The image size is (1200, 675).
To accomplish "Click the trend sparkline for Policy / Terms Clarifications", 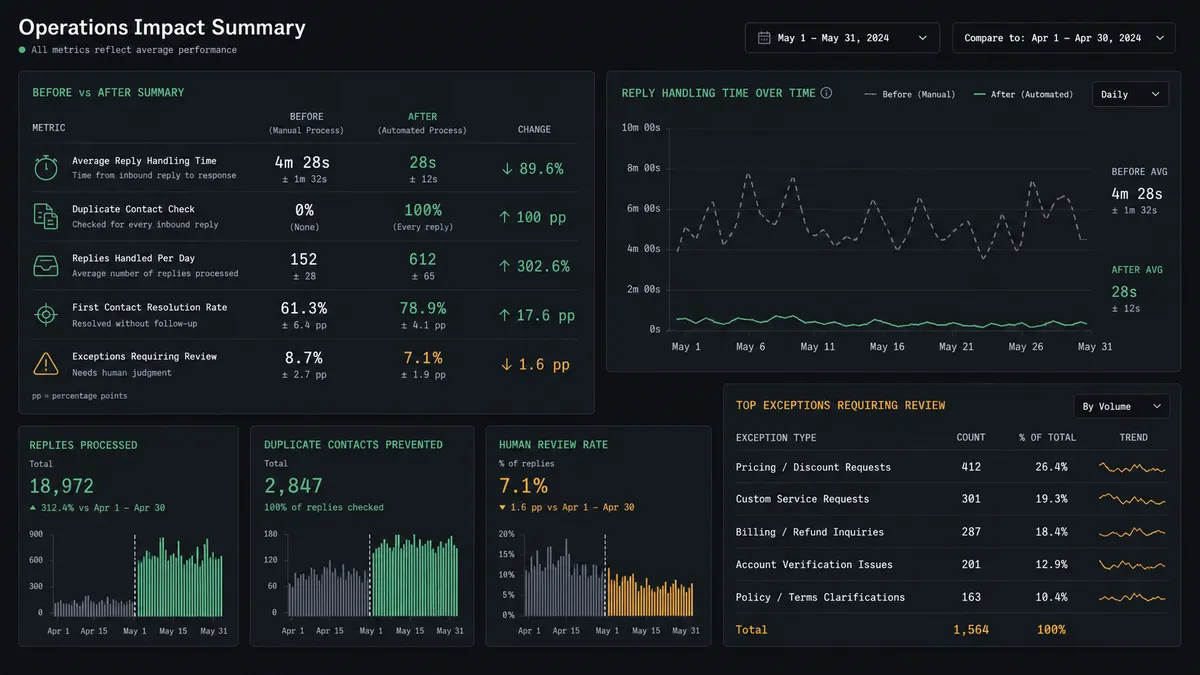I will [x=1132, y=597].
